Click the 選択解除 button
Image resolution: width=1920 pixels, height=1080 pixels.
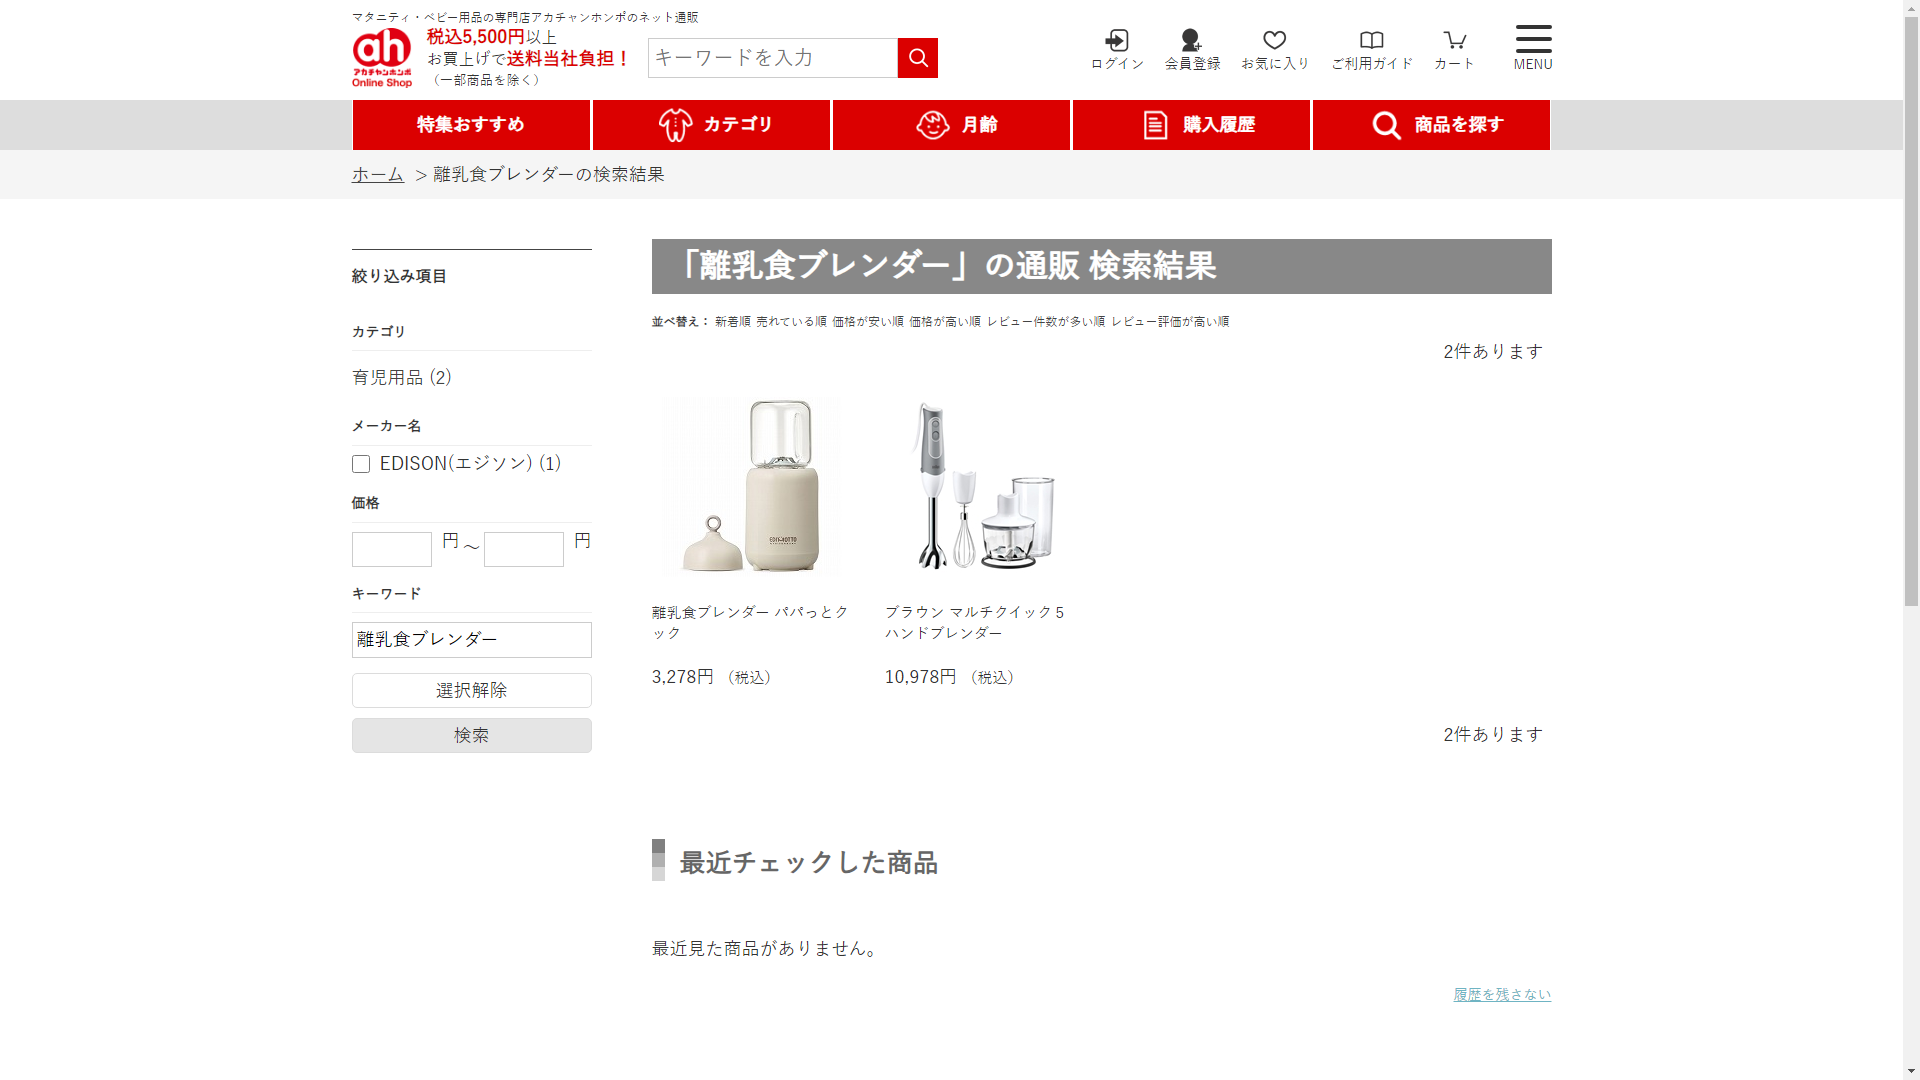(471, 691)
